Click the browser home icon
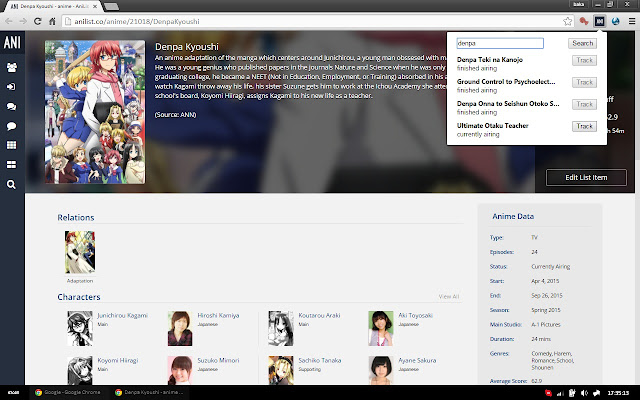640x400 pixels. point(52,21)
